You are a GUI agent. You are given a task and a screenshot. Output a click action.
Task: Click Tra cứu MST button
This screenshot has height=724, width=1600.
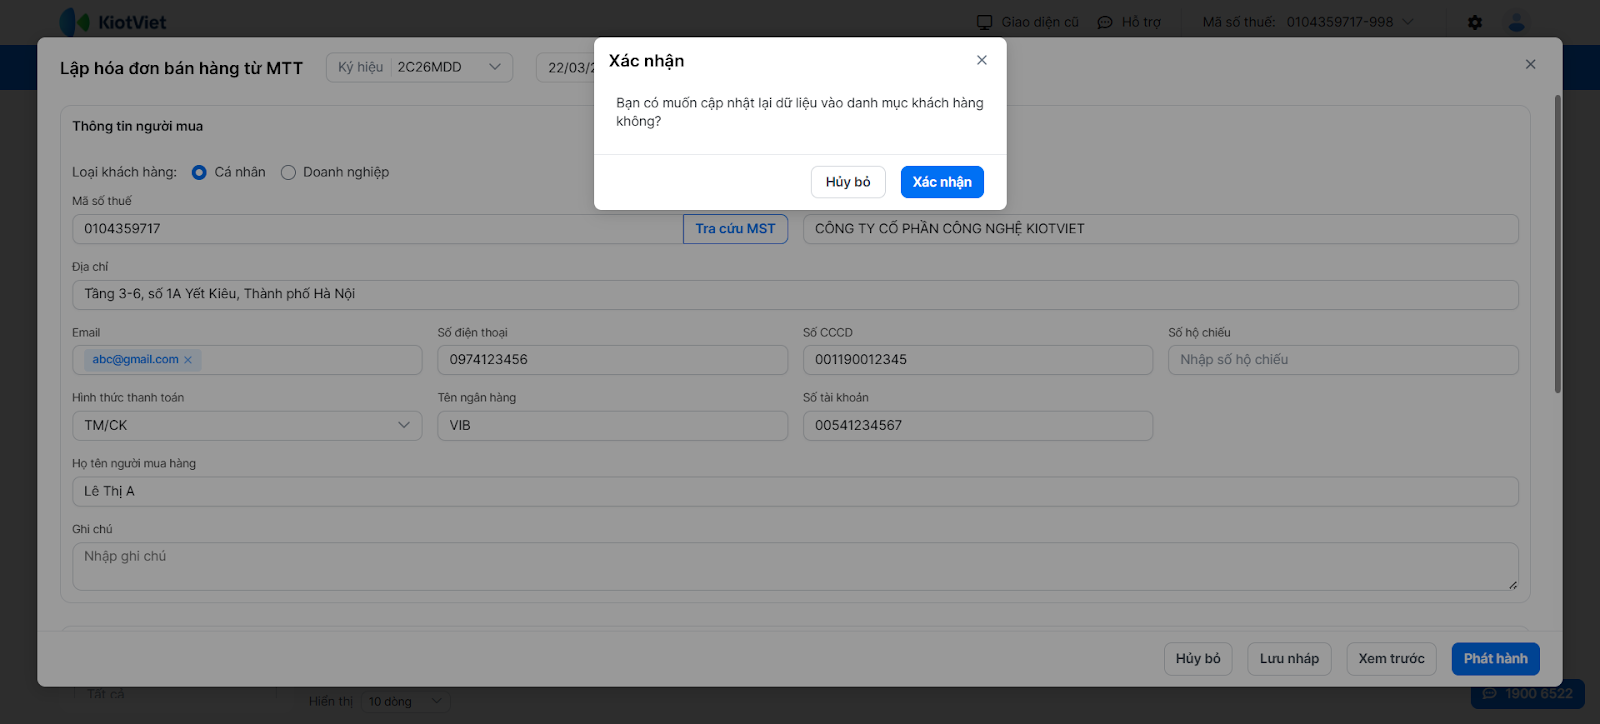tap(735, 229)
